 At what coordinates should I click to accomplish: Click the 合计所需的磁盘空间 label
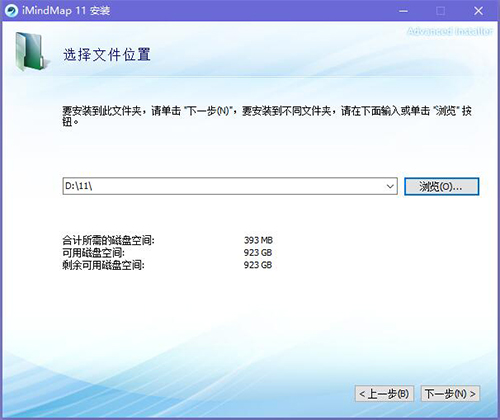coord(109,240)
